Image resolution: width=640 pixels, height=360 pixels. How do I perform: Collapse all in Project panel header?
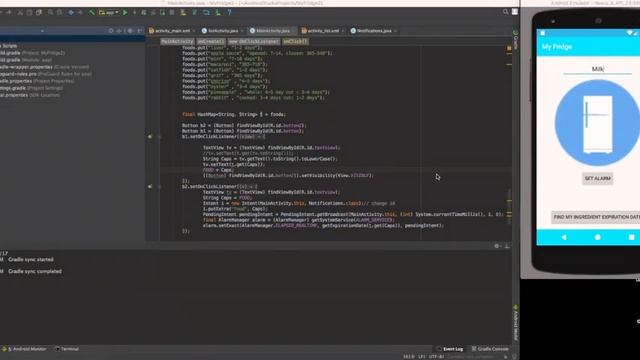(x=119, y=31)
